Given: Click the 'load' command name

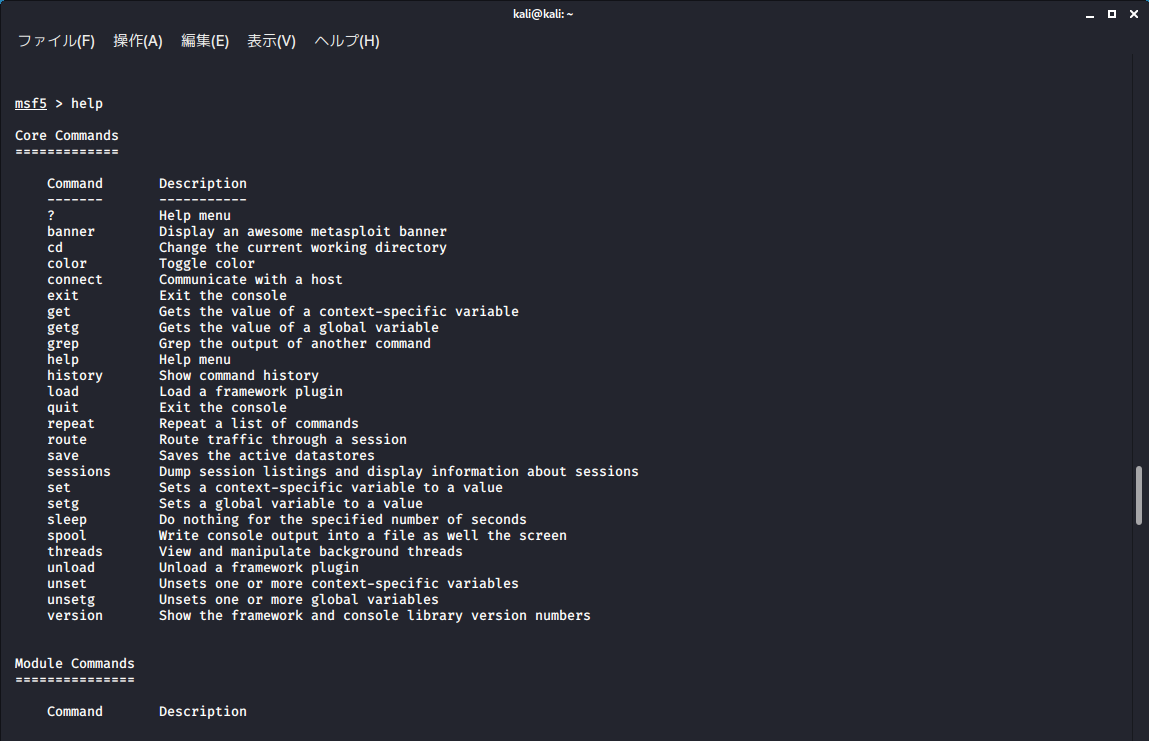Looking at the screenshot, I should (63, 392).
